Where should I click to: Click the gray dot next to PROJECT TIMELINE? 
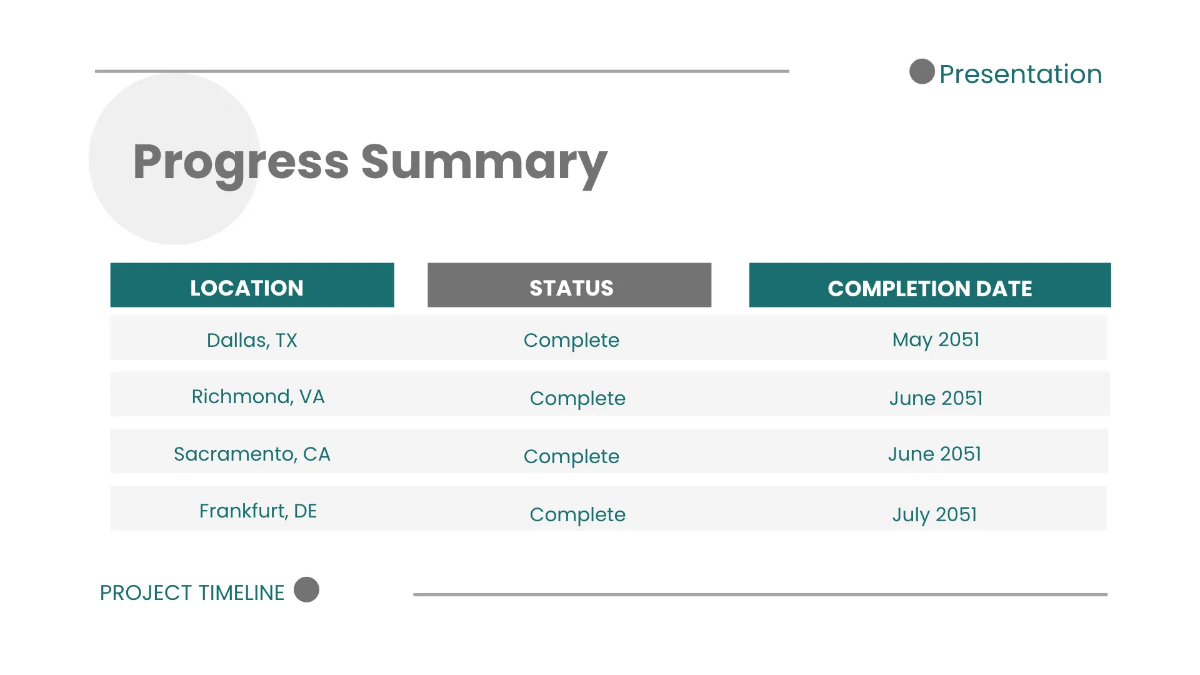[x=307, y=590]
